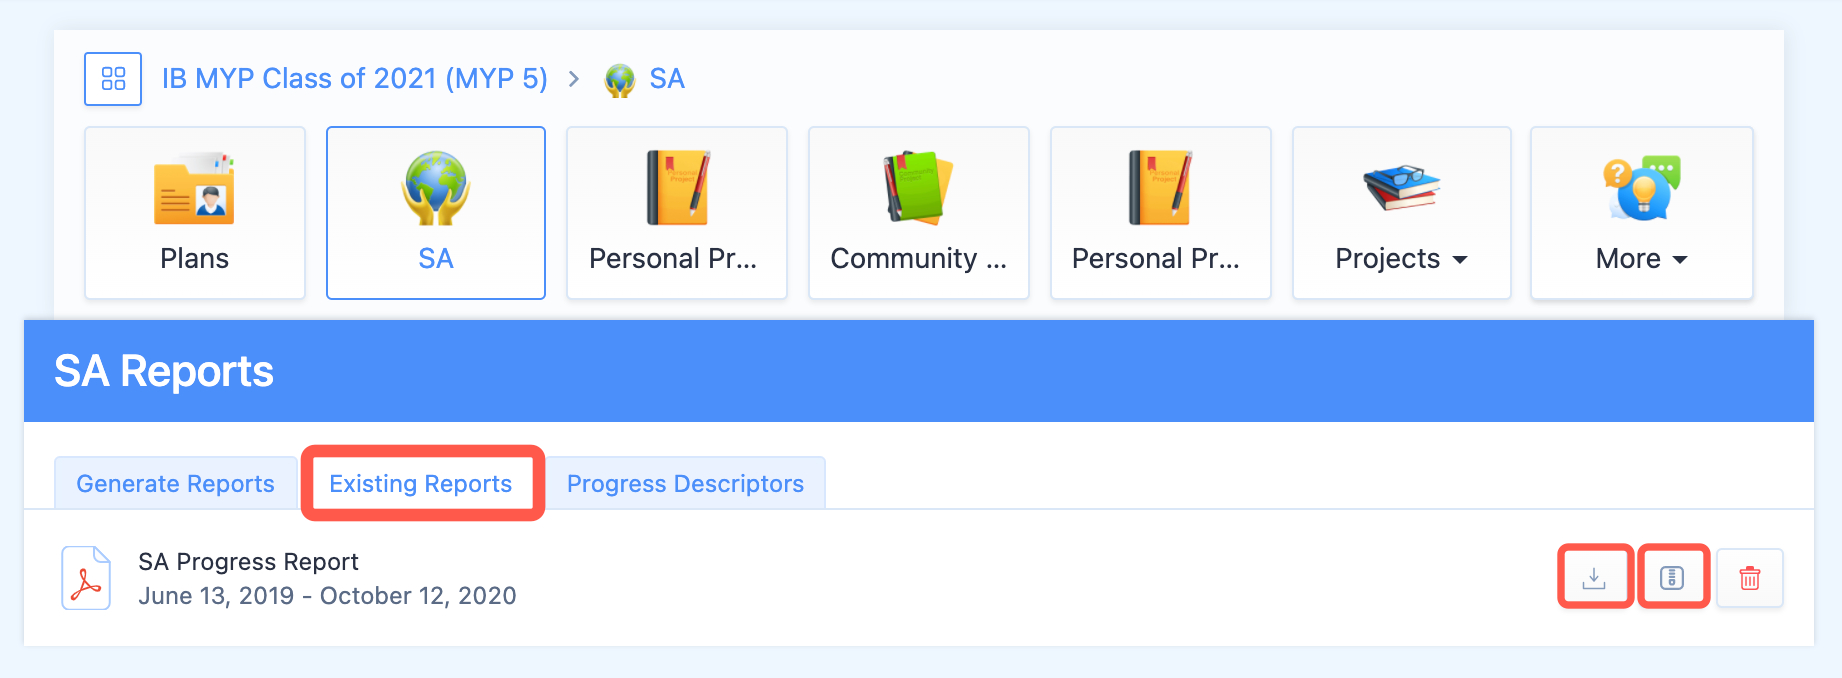
Task: Open the first Personal Pr... notebook tile
Action: pos(677,213)
